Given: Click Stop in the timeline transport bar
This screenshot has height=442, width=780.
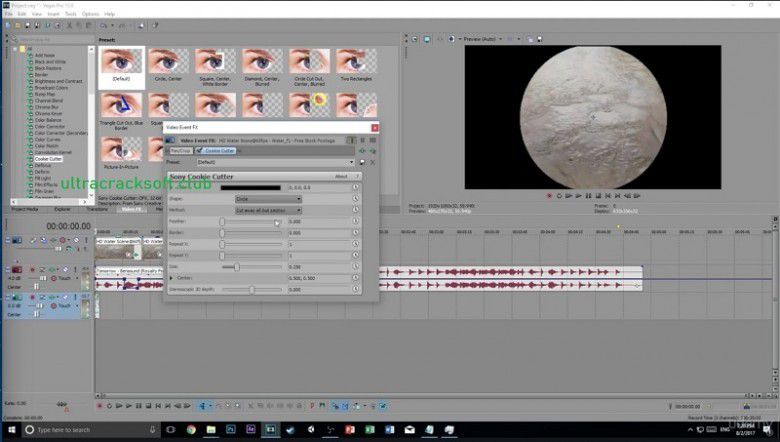Looking at the screenshot, I should click(148, 406).
